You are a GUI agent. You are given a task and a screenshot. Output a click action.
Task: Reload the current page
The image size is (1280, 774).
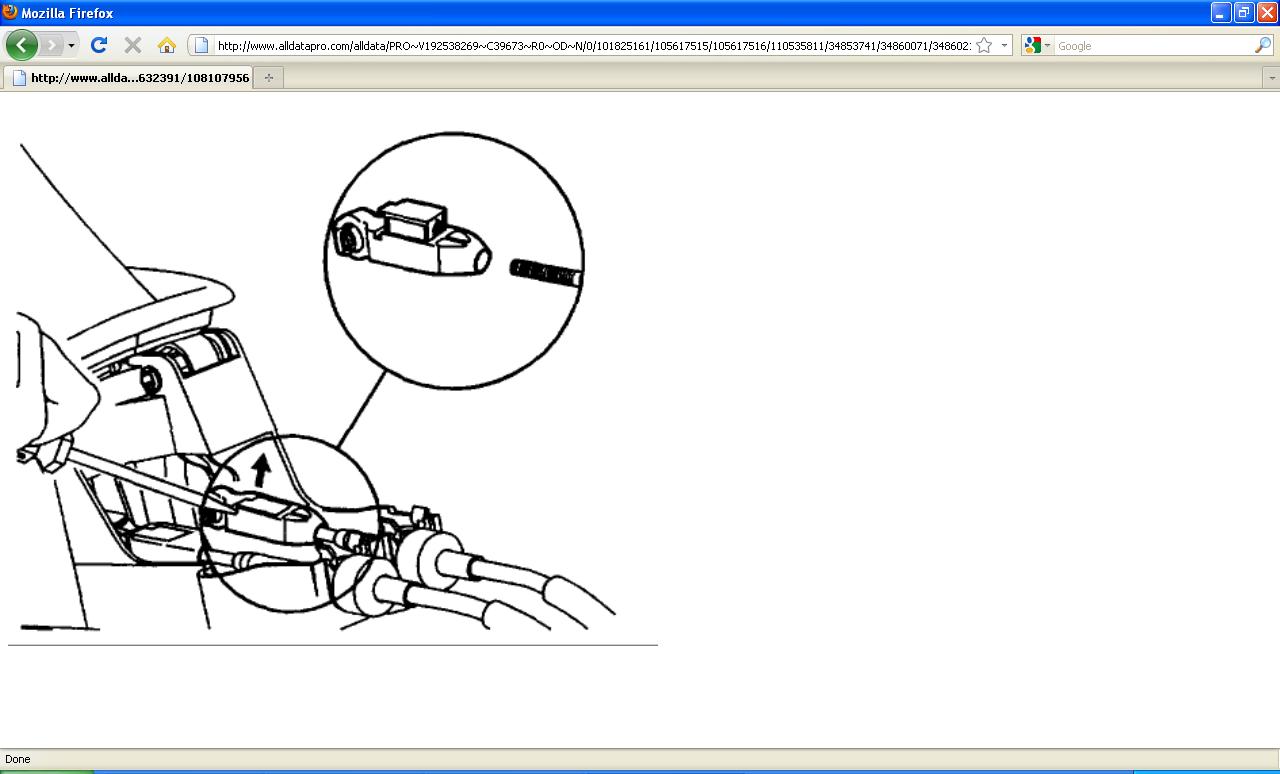[x=98, y=45]
